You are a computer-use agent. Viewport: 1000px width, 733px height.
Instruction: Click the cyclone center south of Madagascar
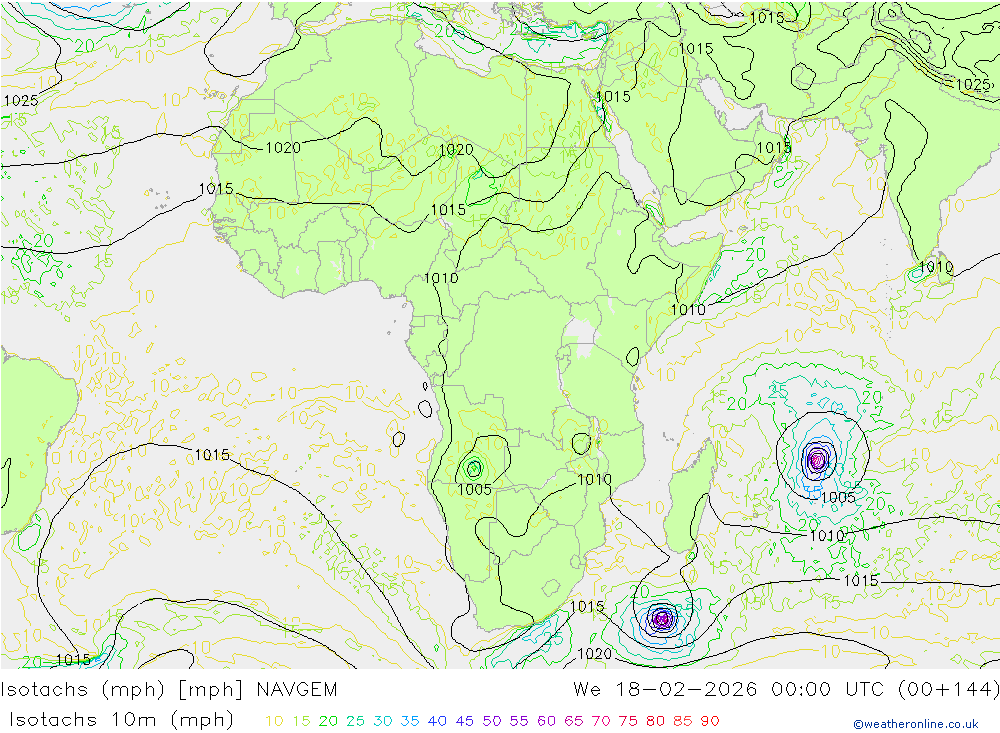[x=661, y=618]
